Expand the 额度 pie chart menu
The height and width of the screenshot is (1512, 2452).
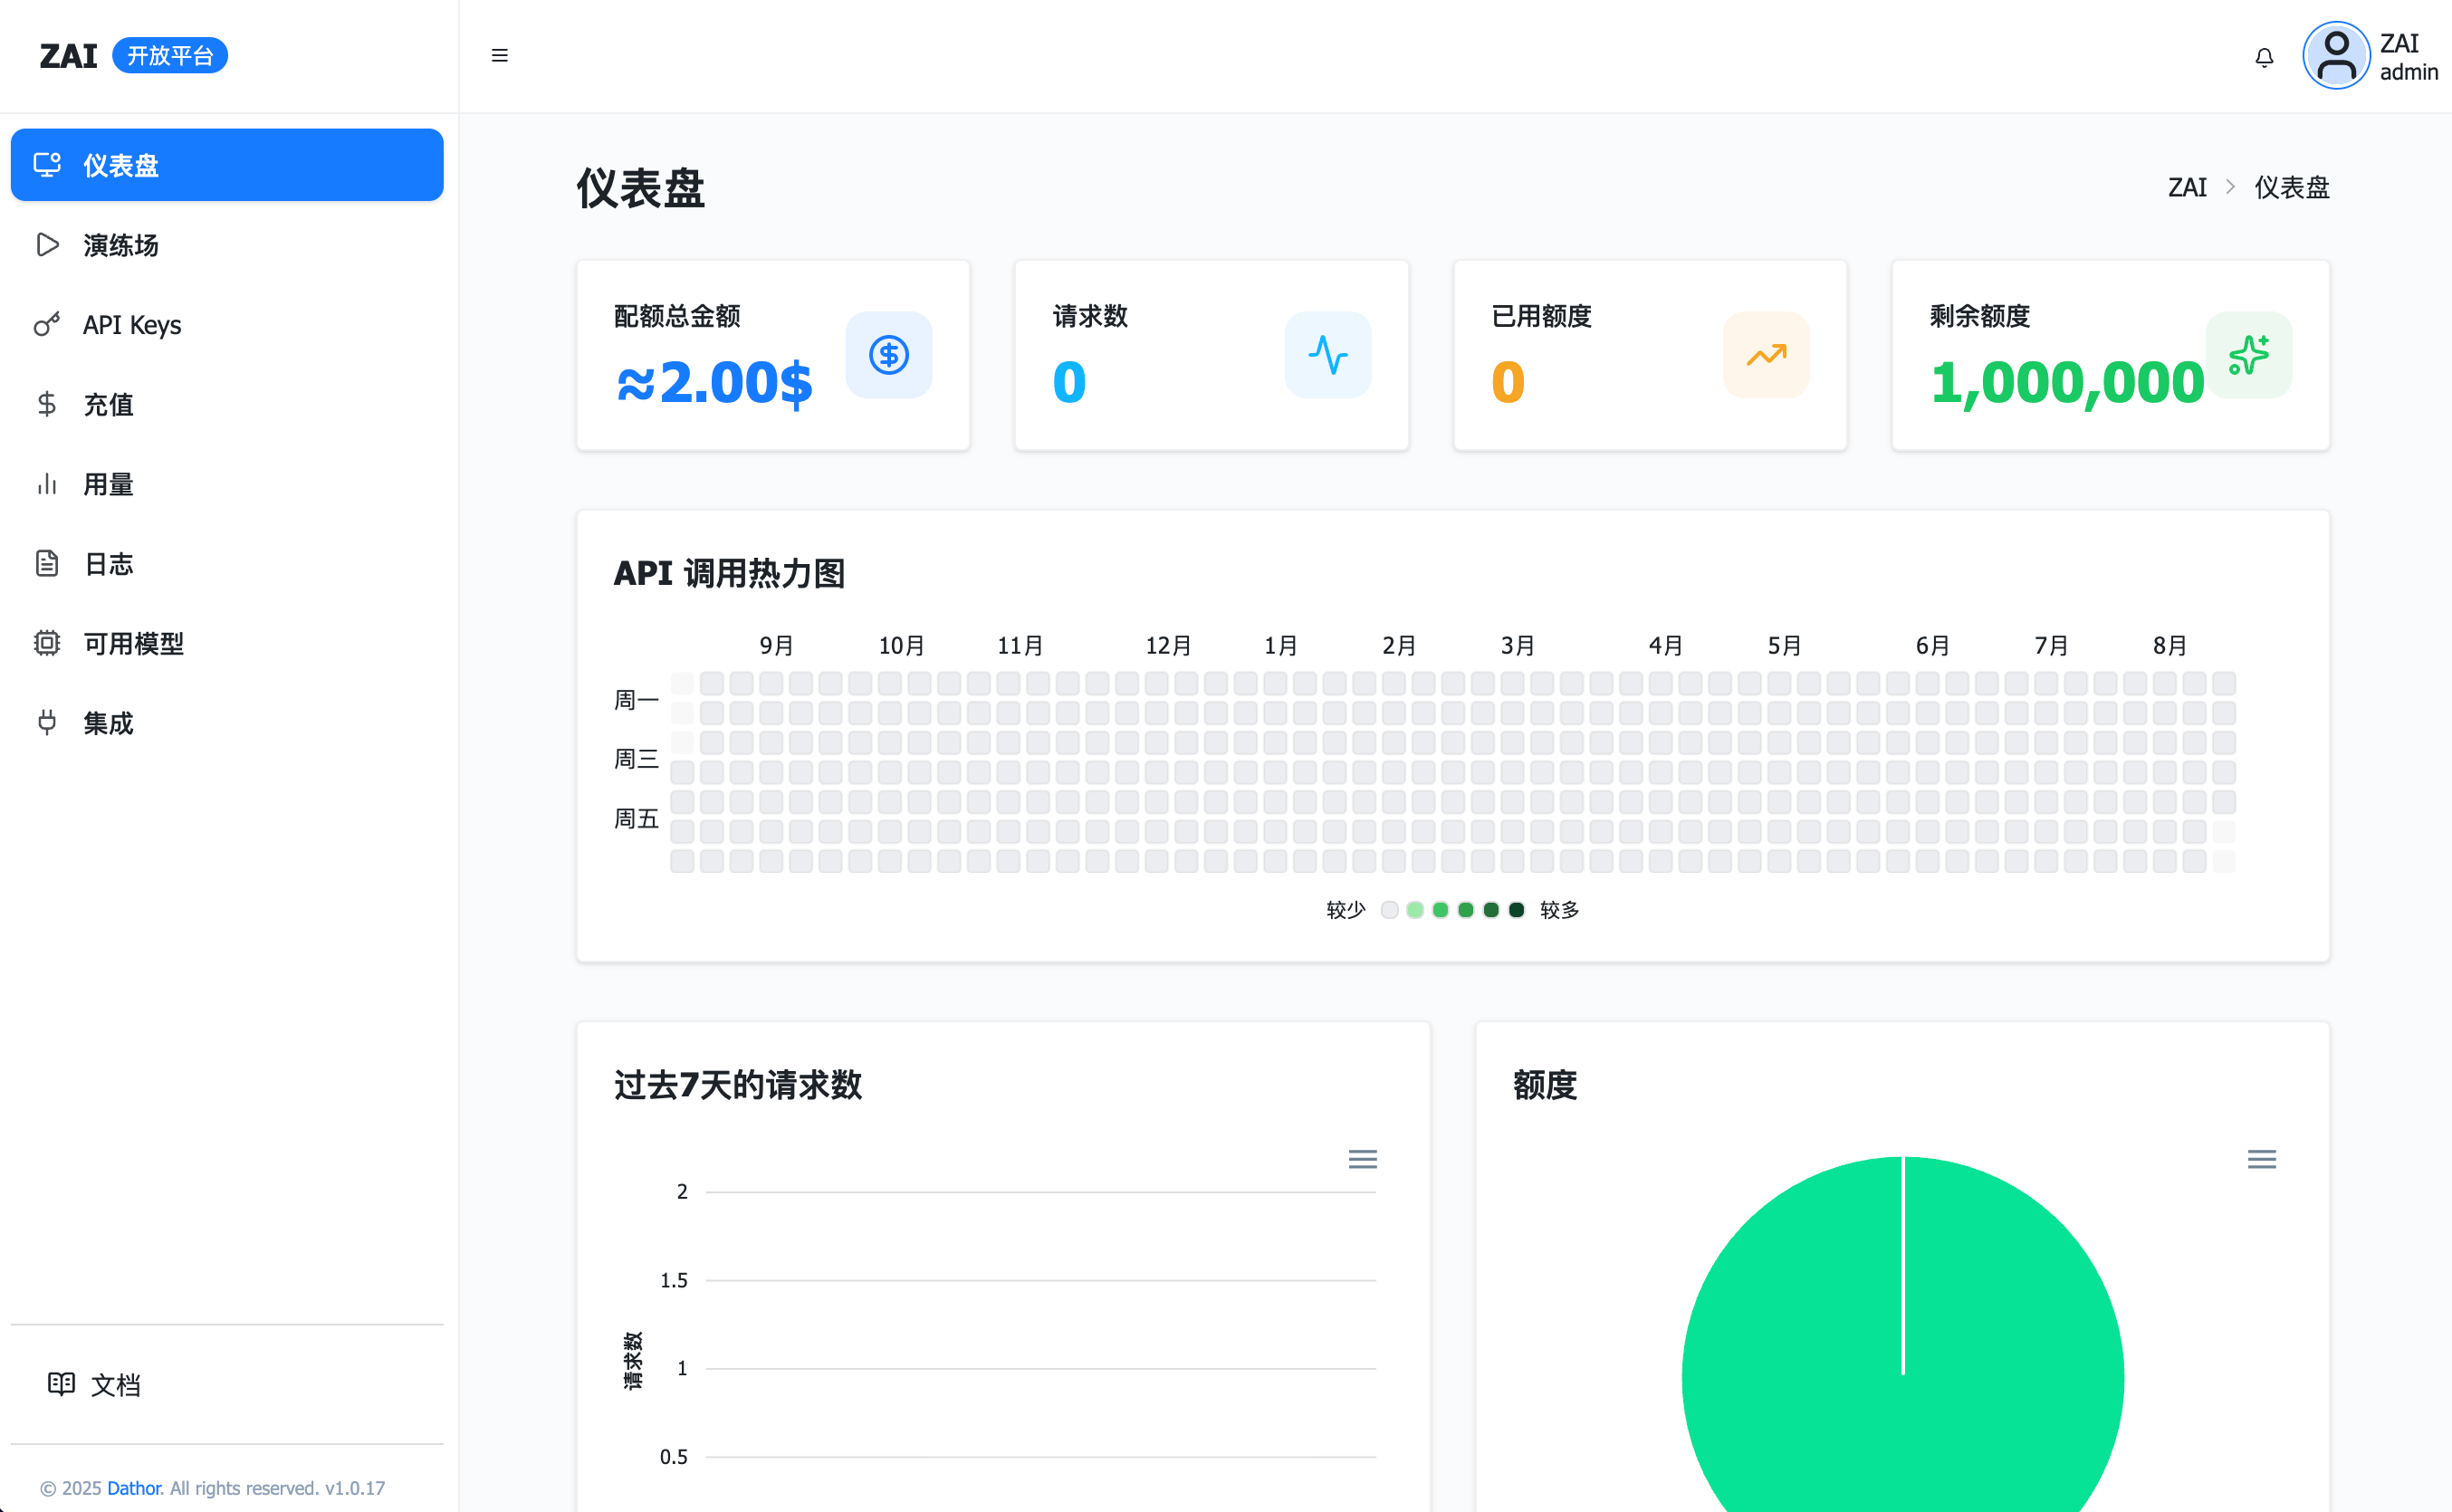pyautogui.click(x=2261, y=1159)
